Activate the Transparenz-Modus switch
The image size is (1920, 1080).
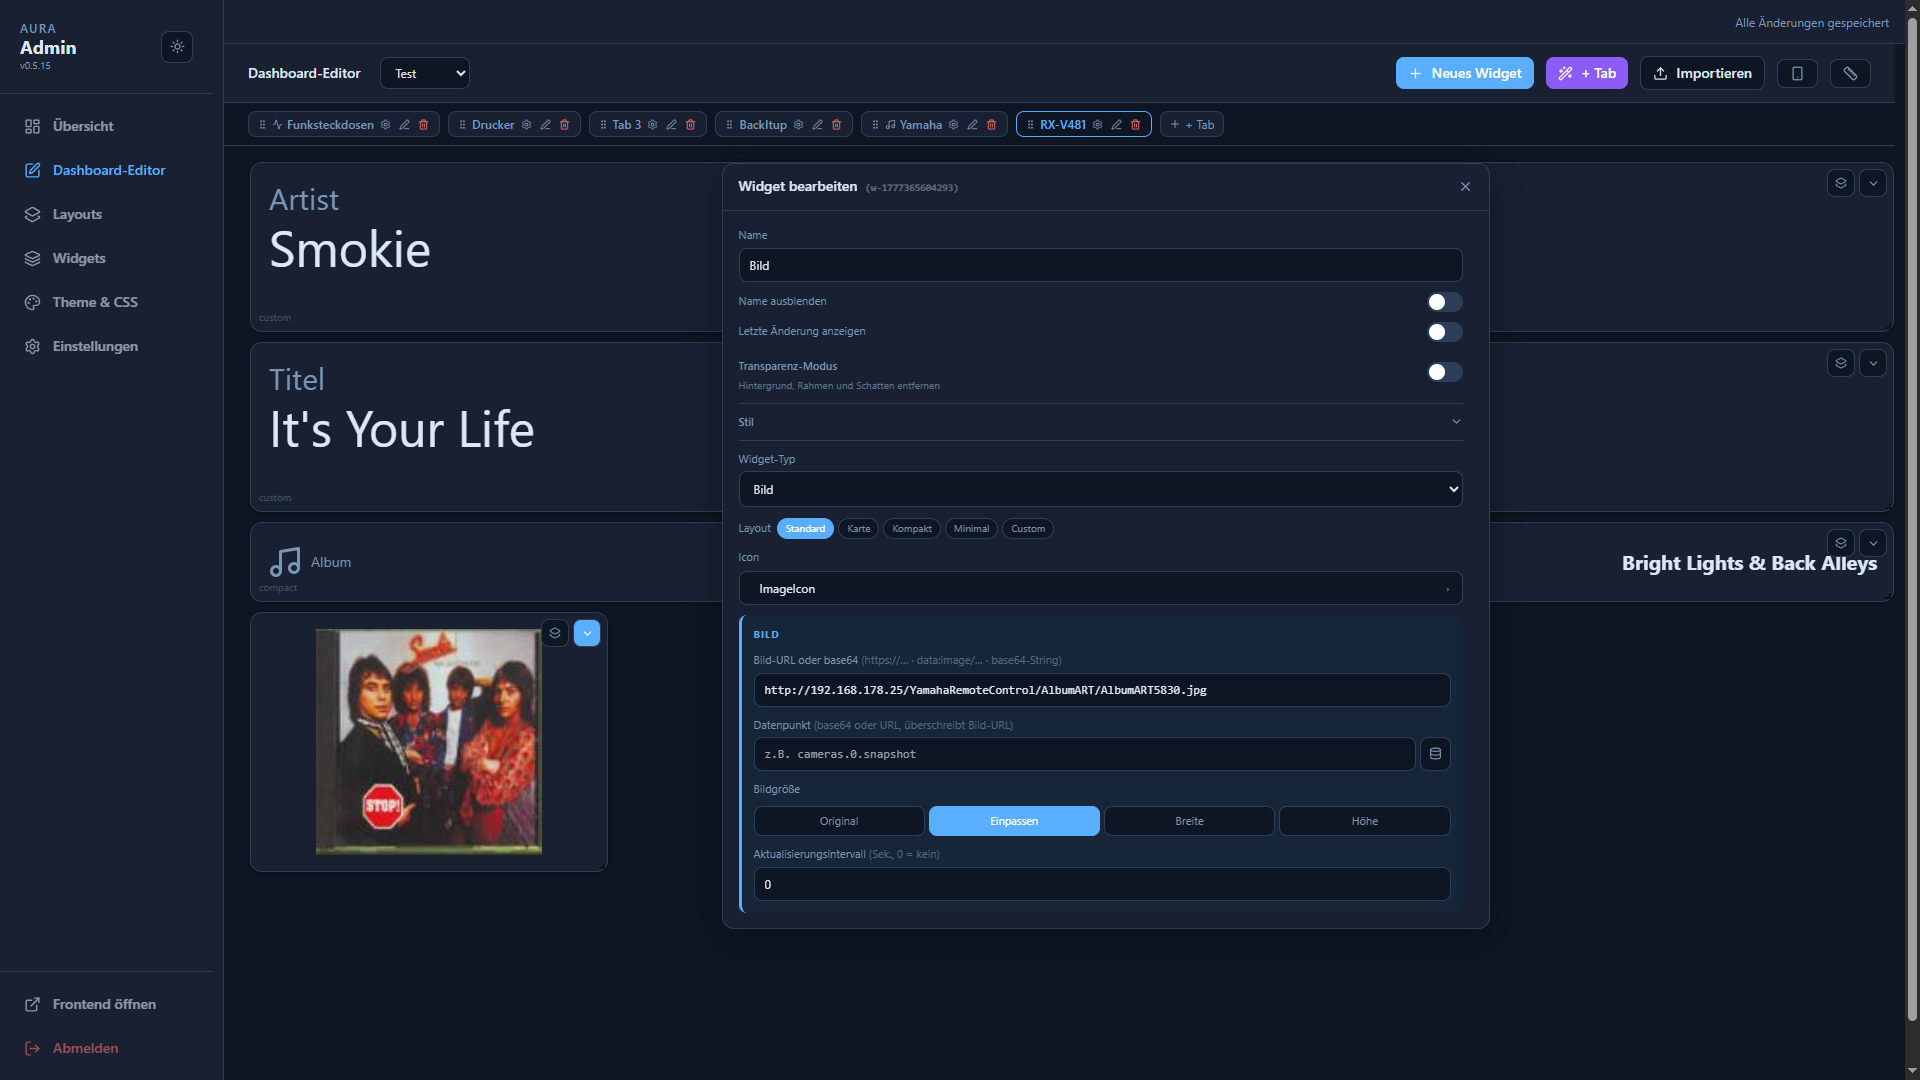1444,371
